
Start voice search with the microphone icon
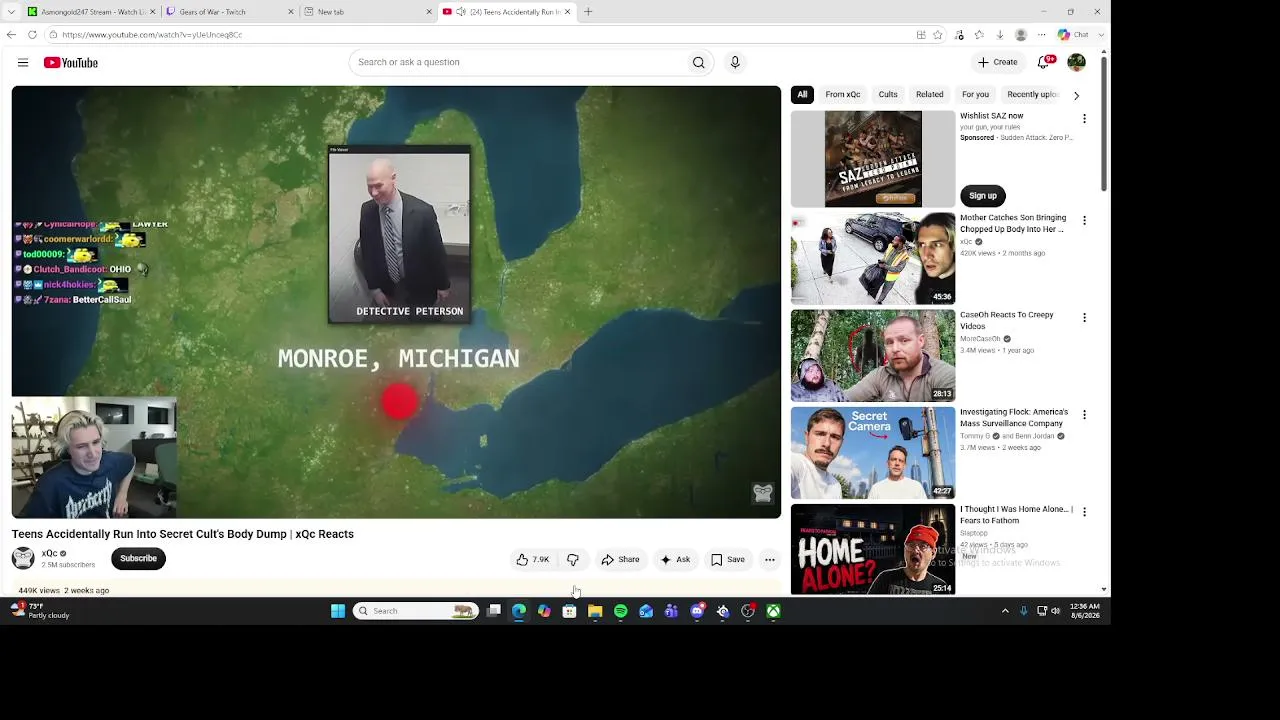[735, 62]
